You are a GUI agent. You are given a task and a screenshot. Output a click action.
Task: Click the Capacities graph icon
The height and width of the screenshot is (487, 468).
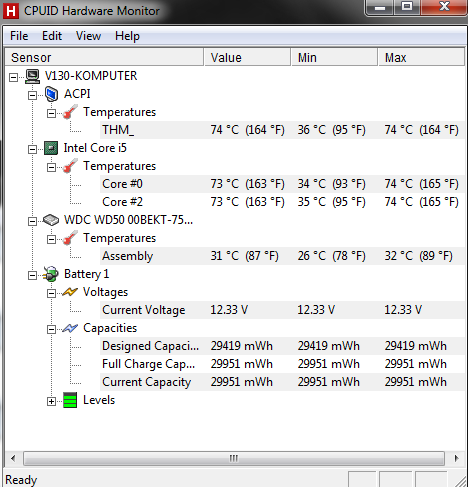click(70, 328)
